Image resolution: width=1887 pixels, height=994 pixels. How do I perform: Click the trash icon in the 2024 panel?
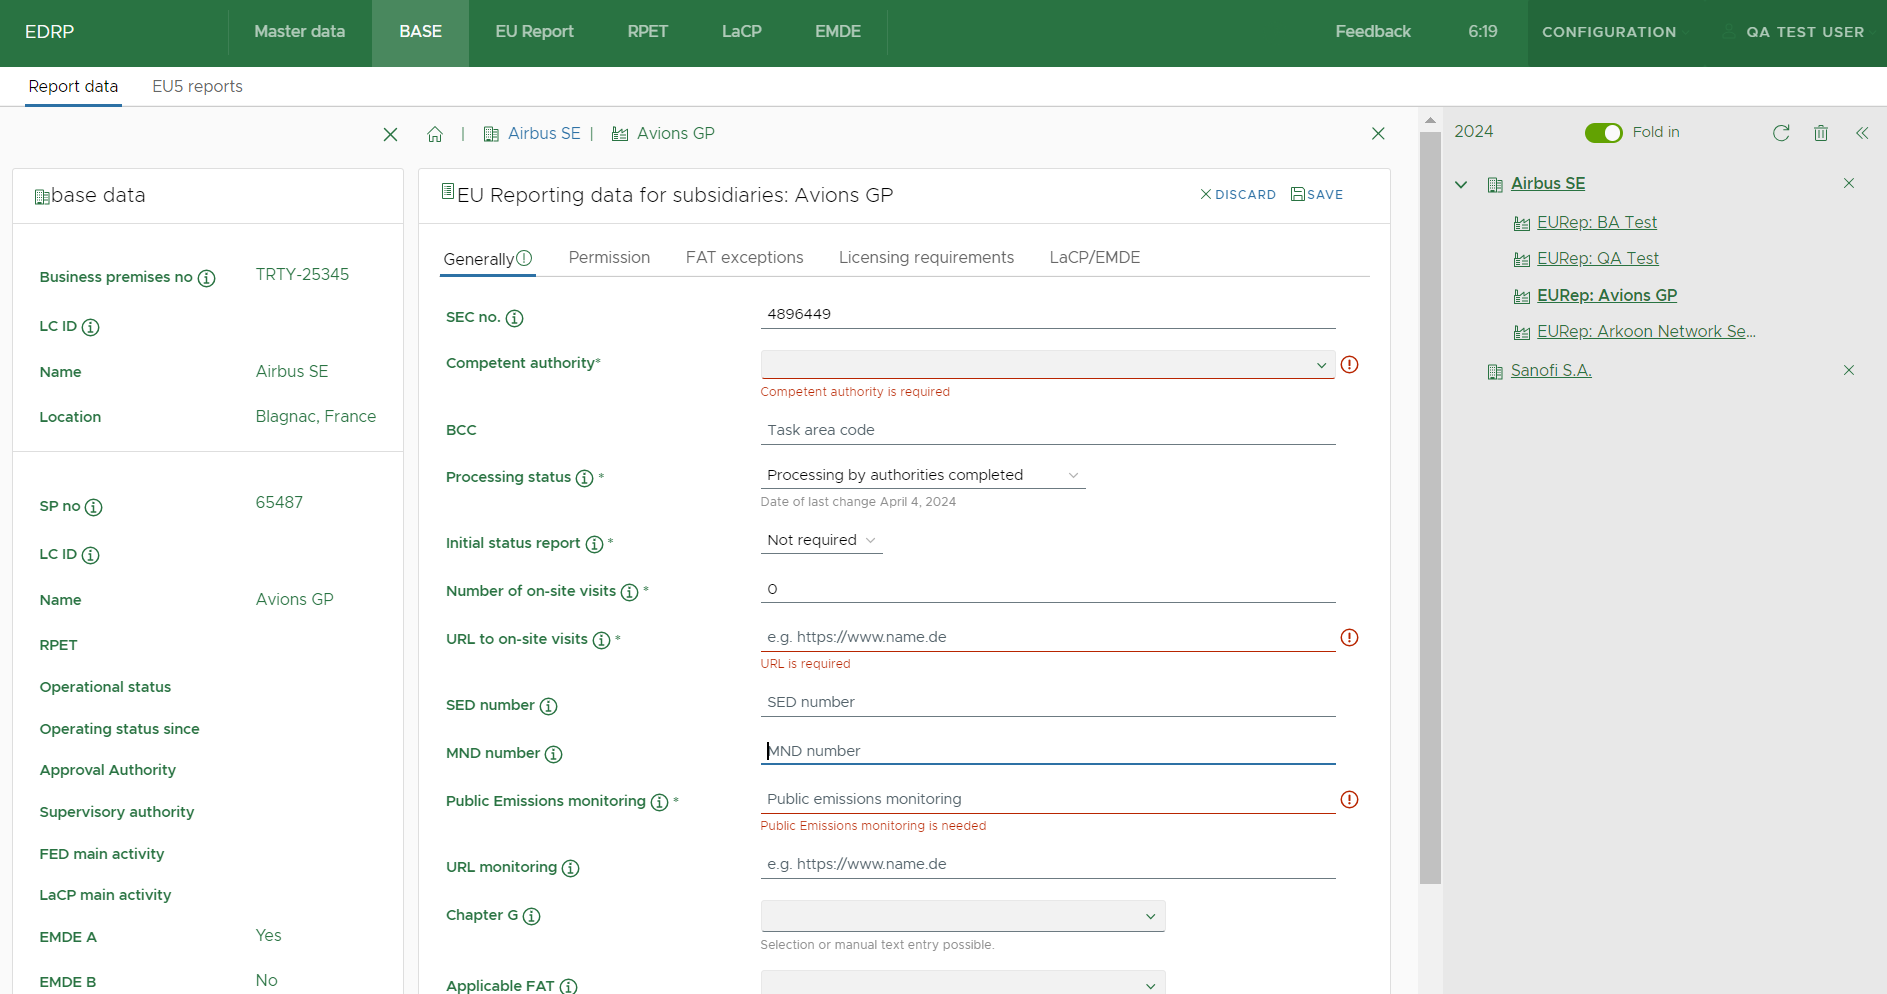(x=1821, y=133)
